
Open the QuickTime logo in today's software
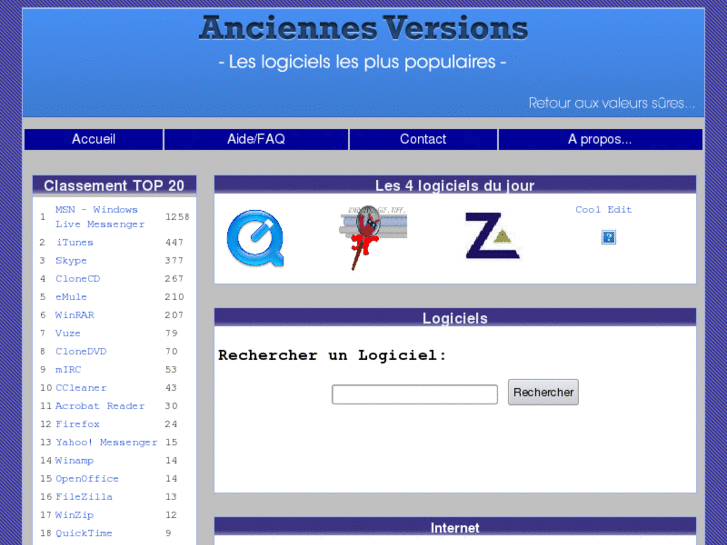point(255,238)
